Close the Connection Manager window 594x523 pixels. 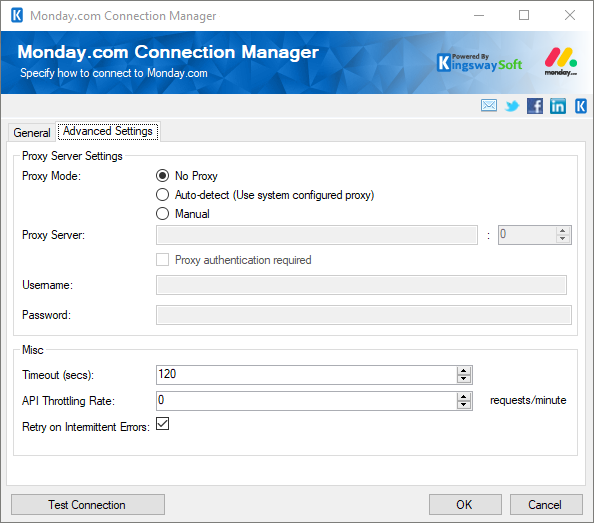pos(570,16)
